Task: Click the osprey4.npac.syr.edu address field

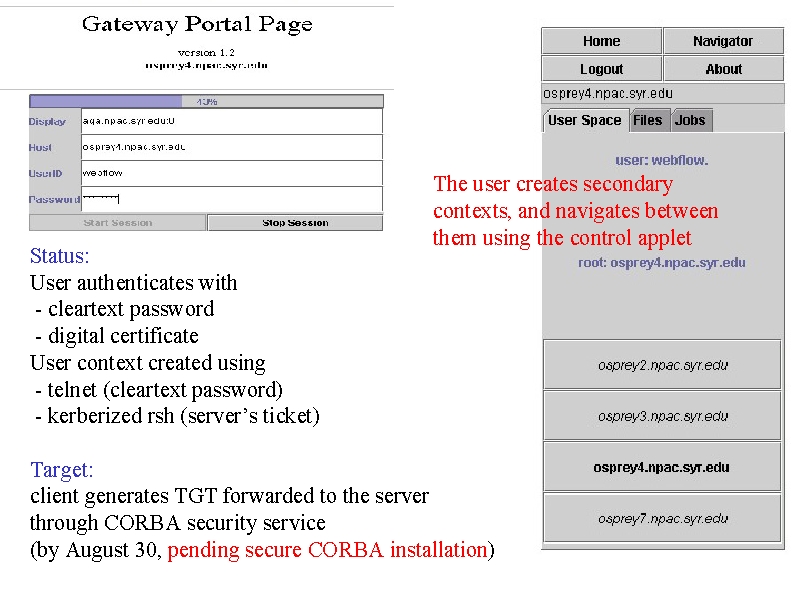Action: click(x=663, y=94)
